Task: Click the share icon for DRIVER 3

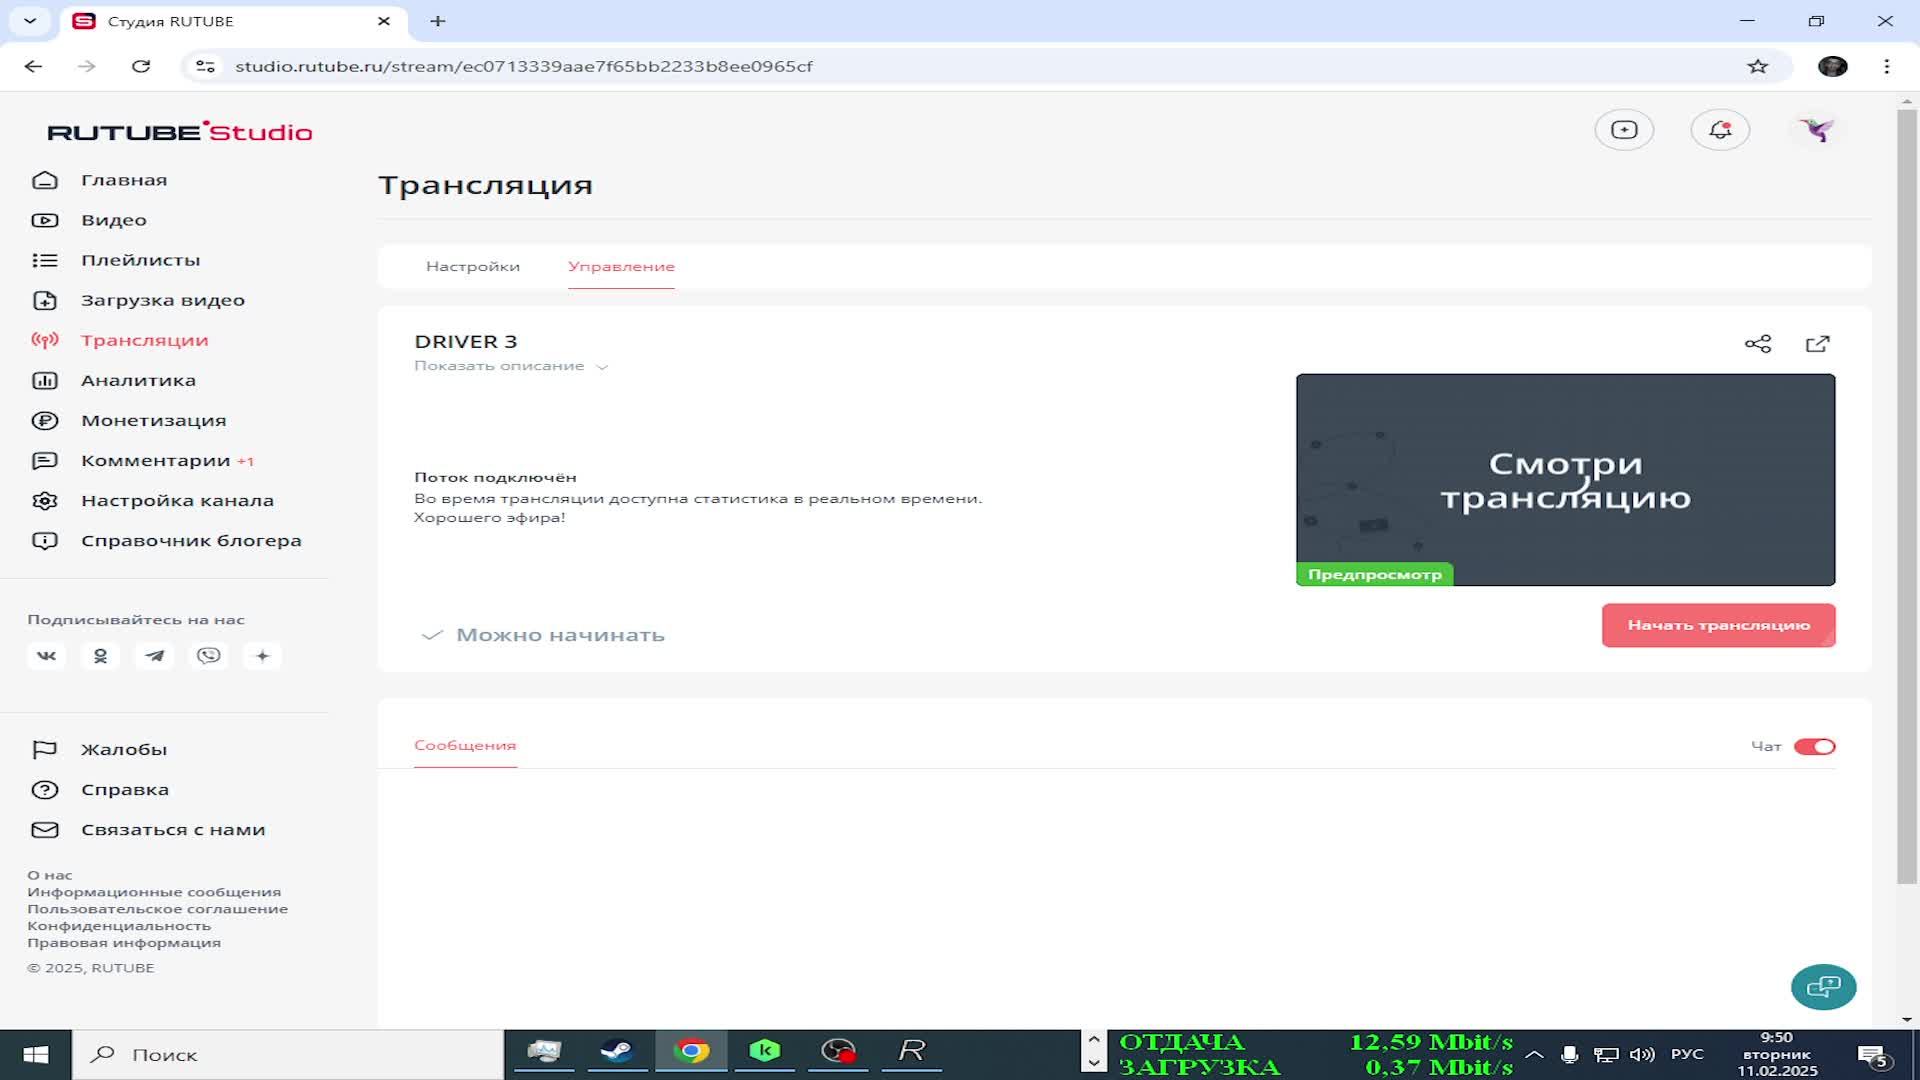Action: point(1757,344)
